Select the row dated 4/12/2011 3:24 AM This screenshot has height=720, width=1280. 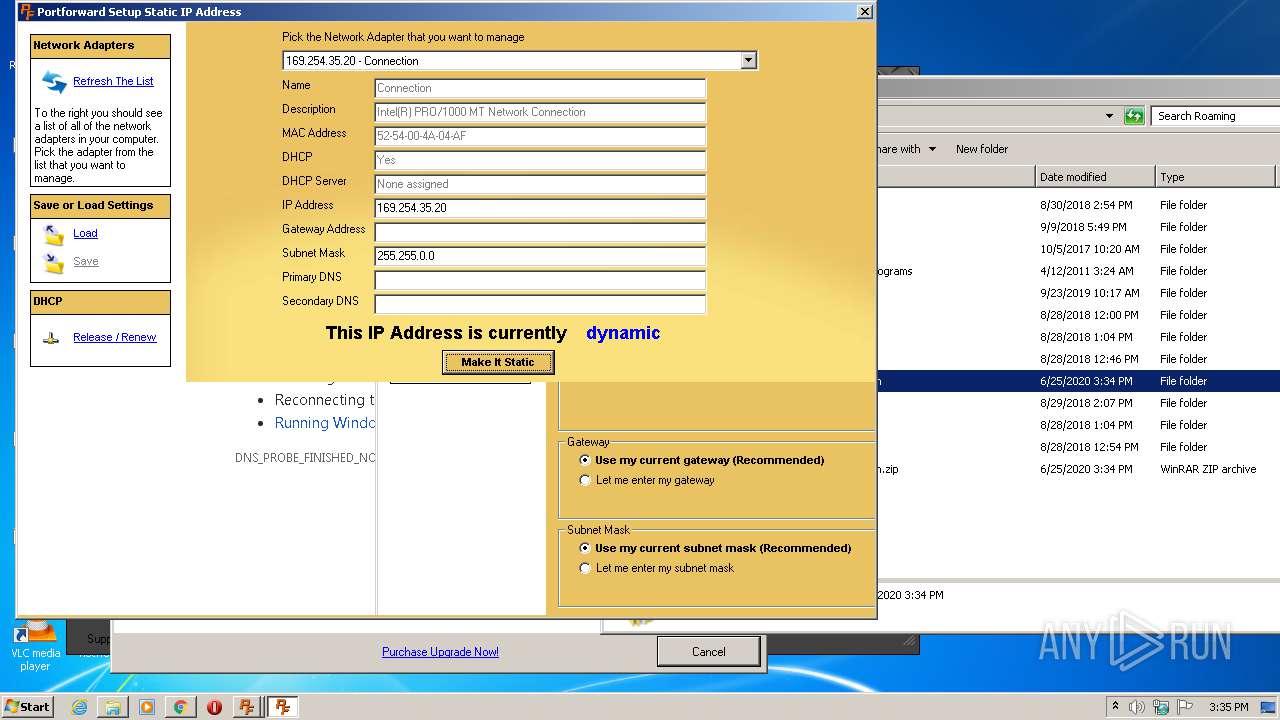coord(1078,271)
